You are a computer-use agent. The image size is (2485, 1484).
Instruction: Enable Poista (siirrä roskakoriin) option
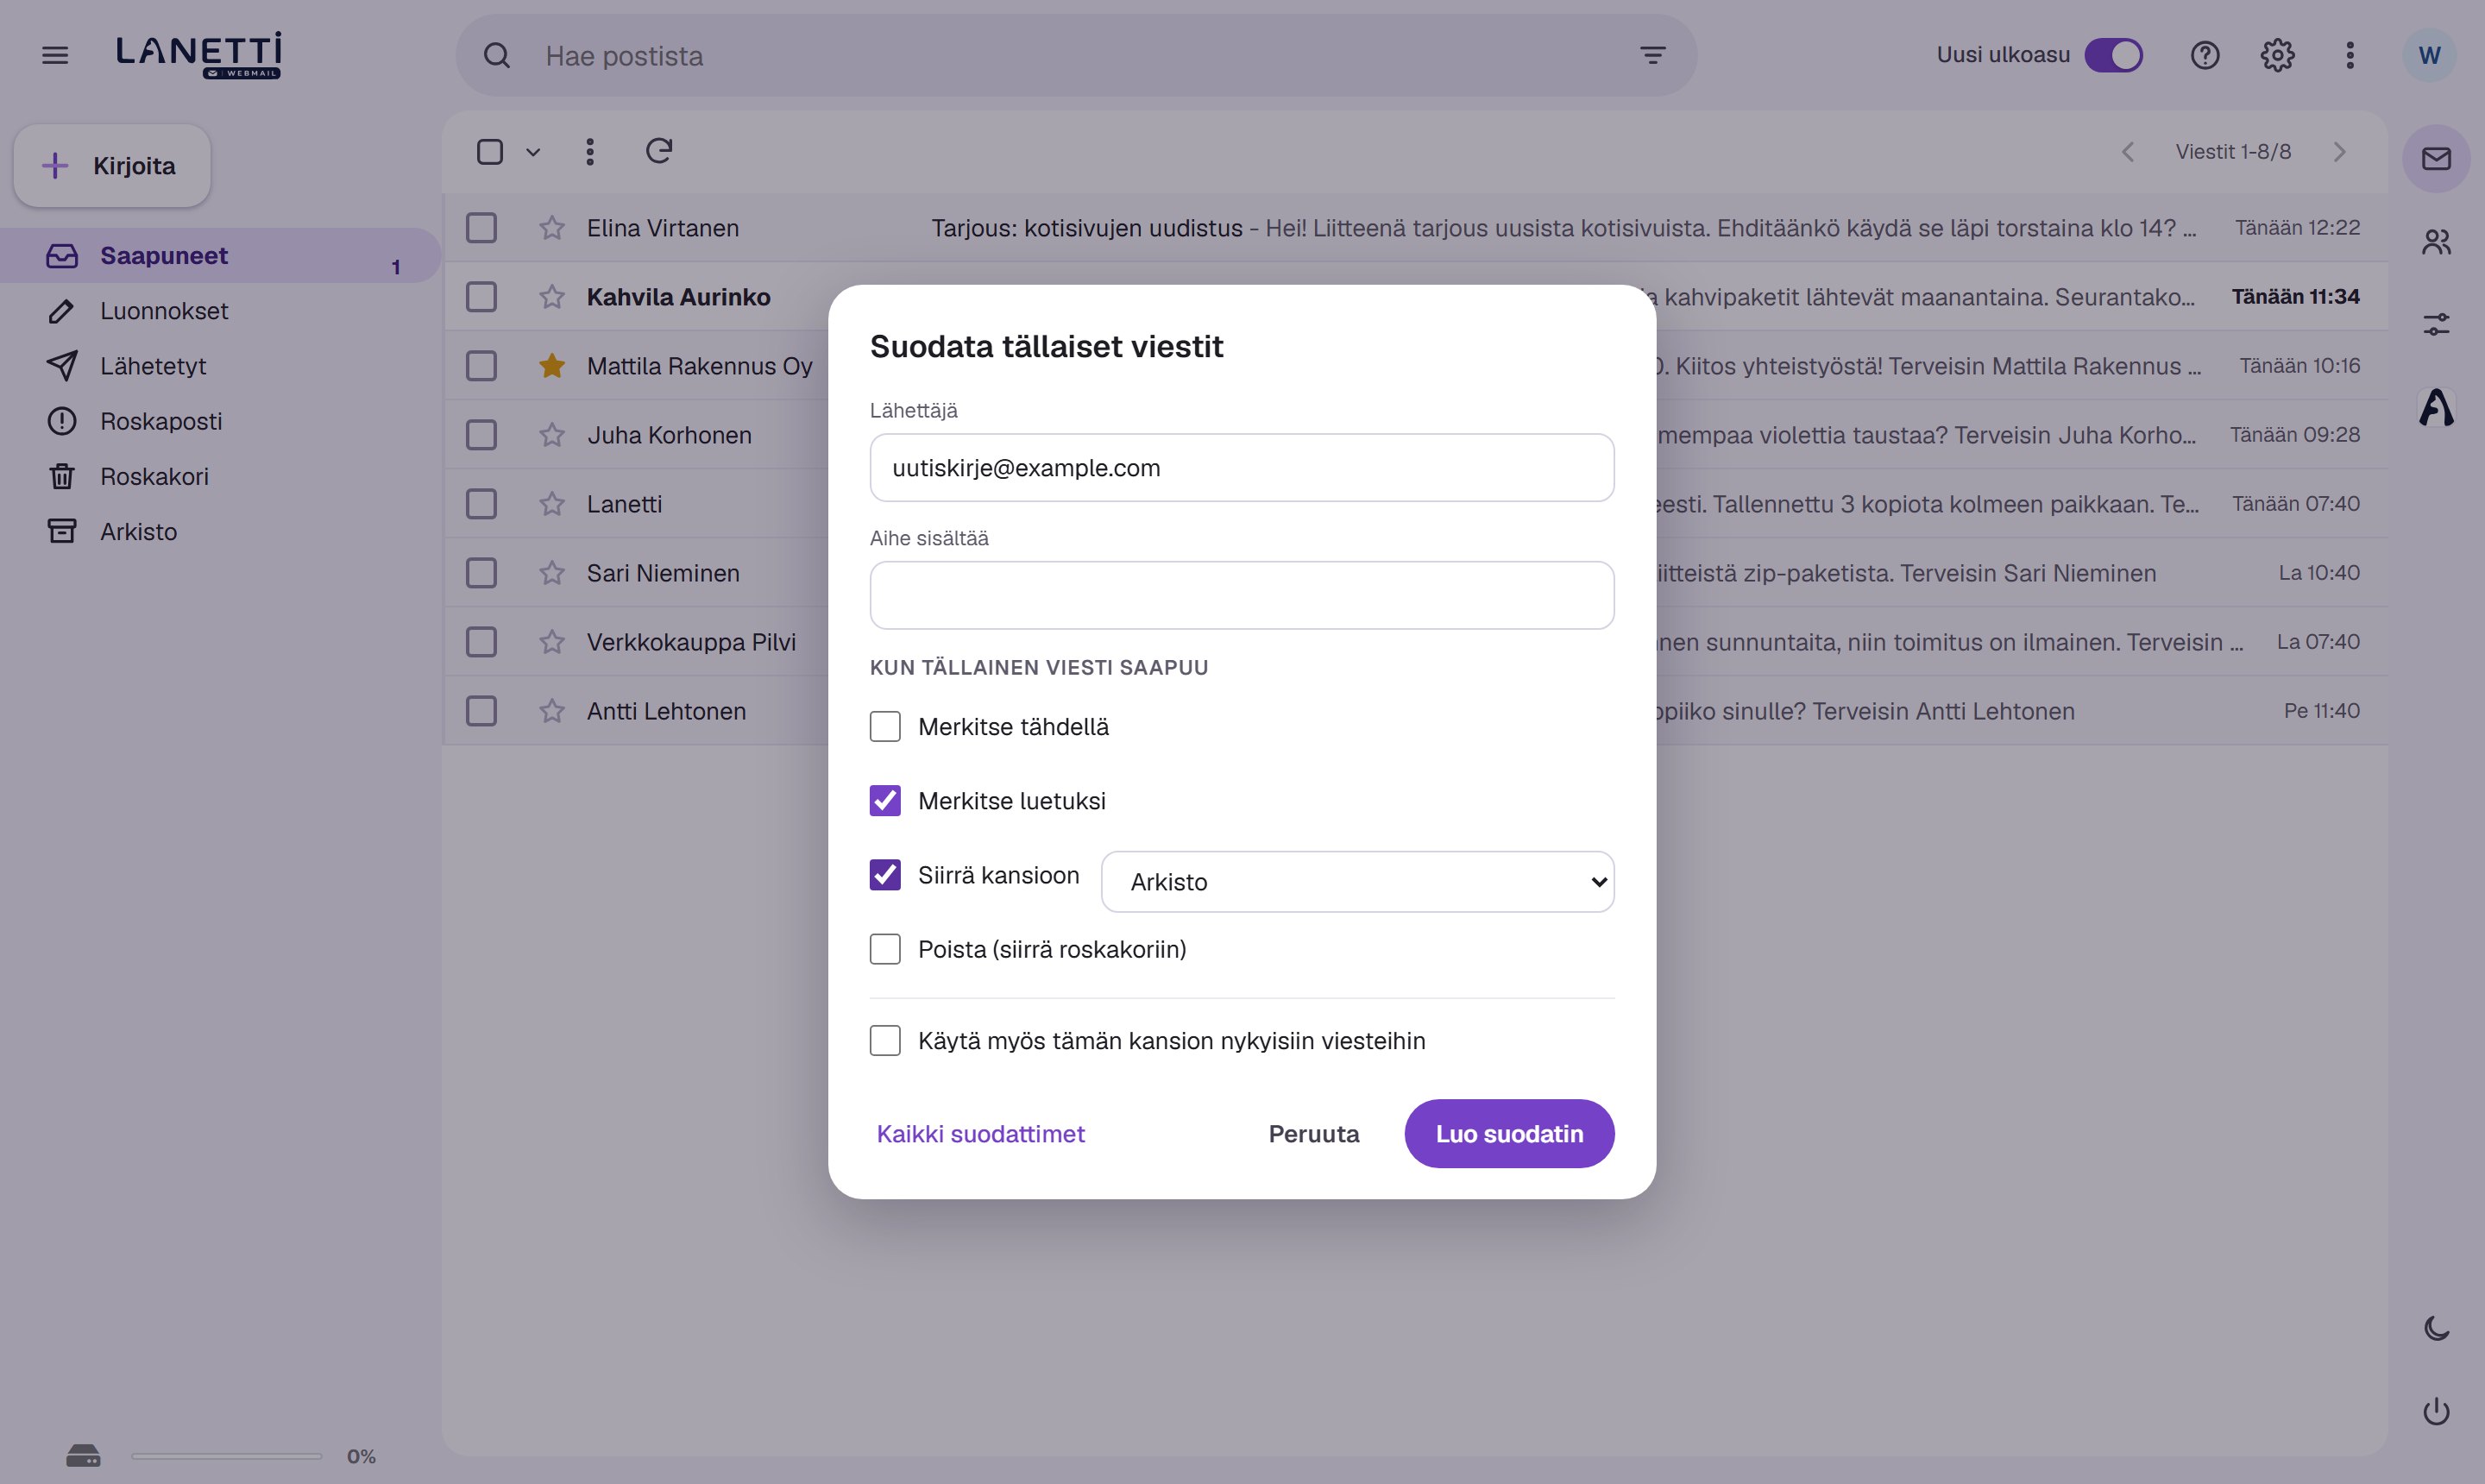point(885,949)
